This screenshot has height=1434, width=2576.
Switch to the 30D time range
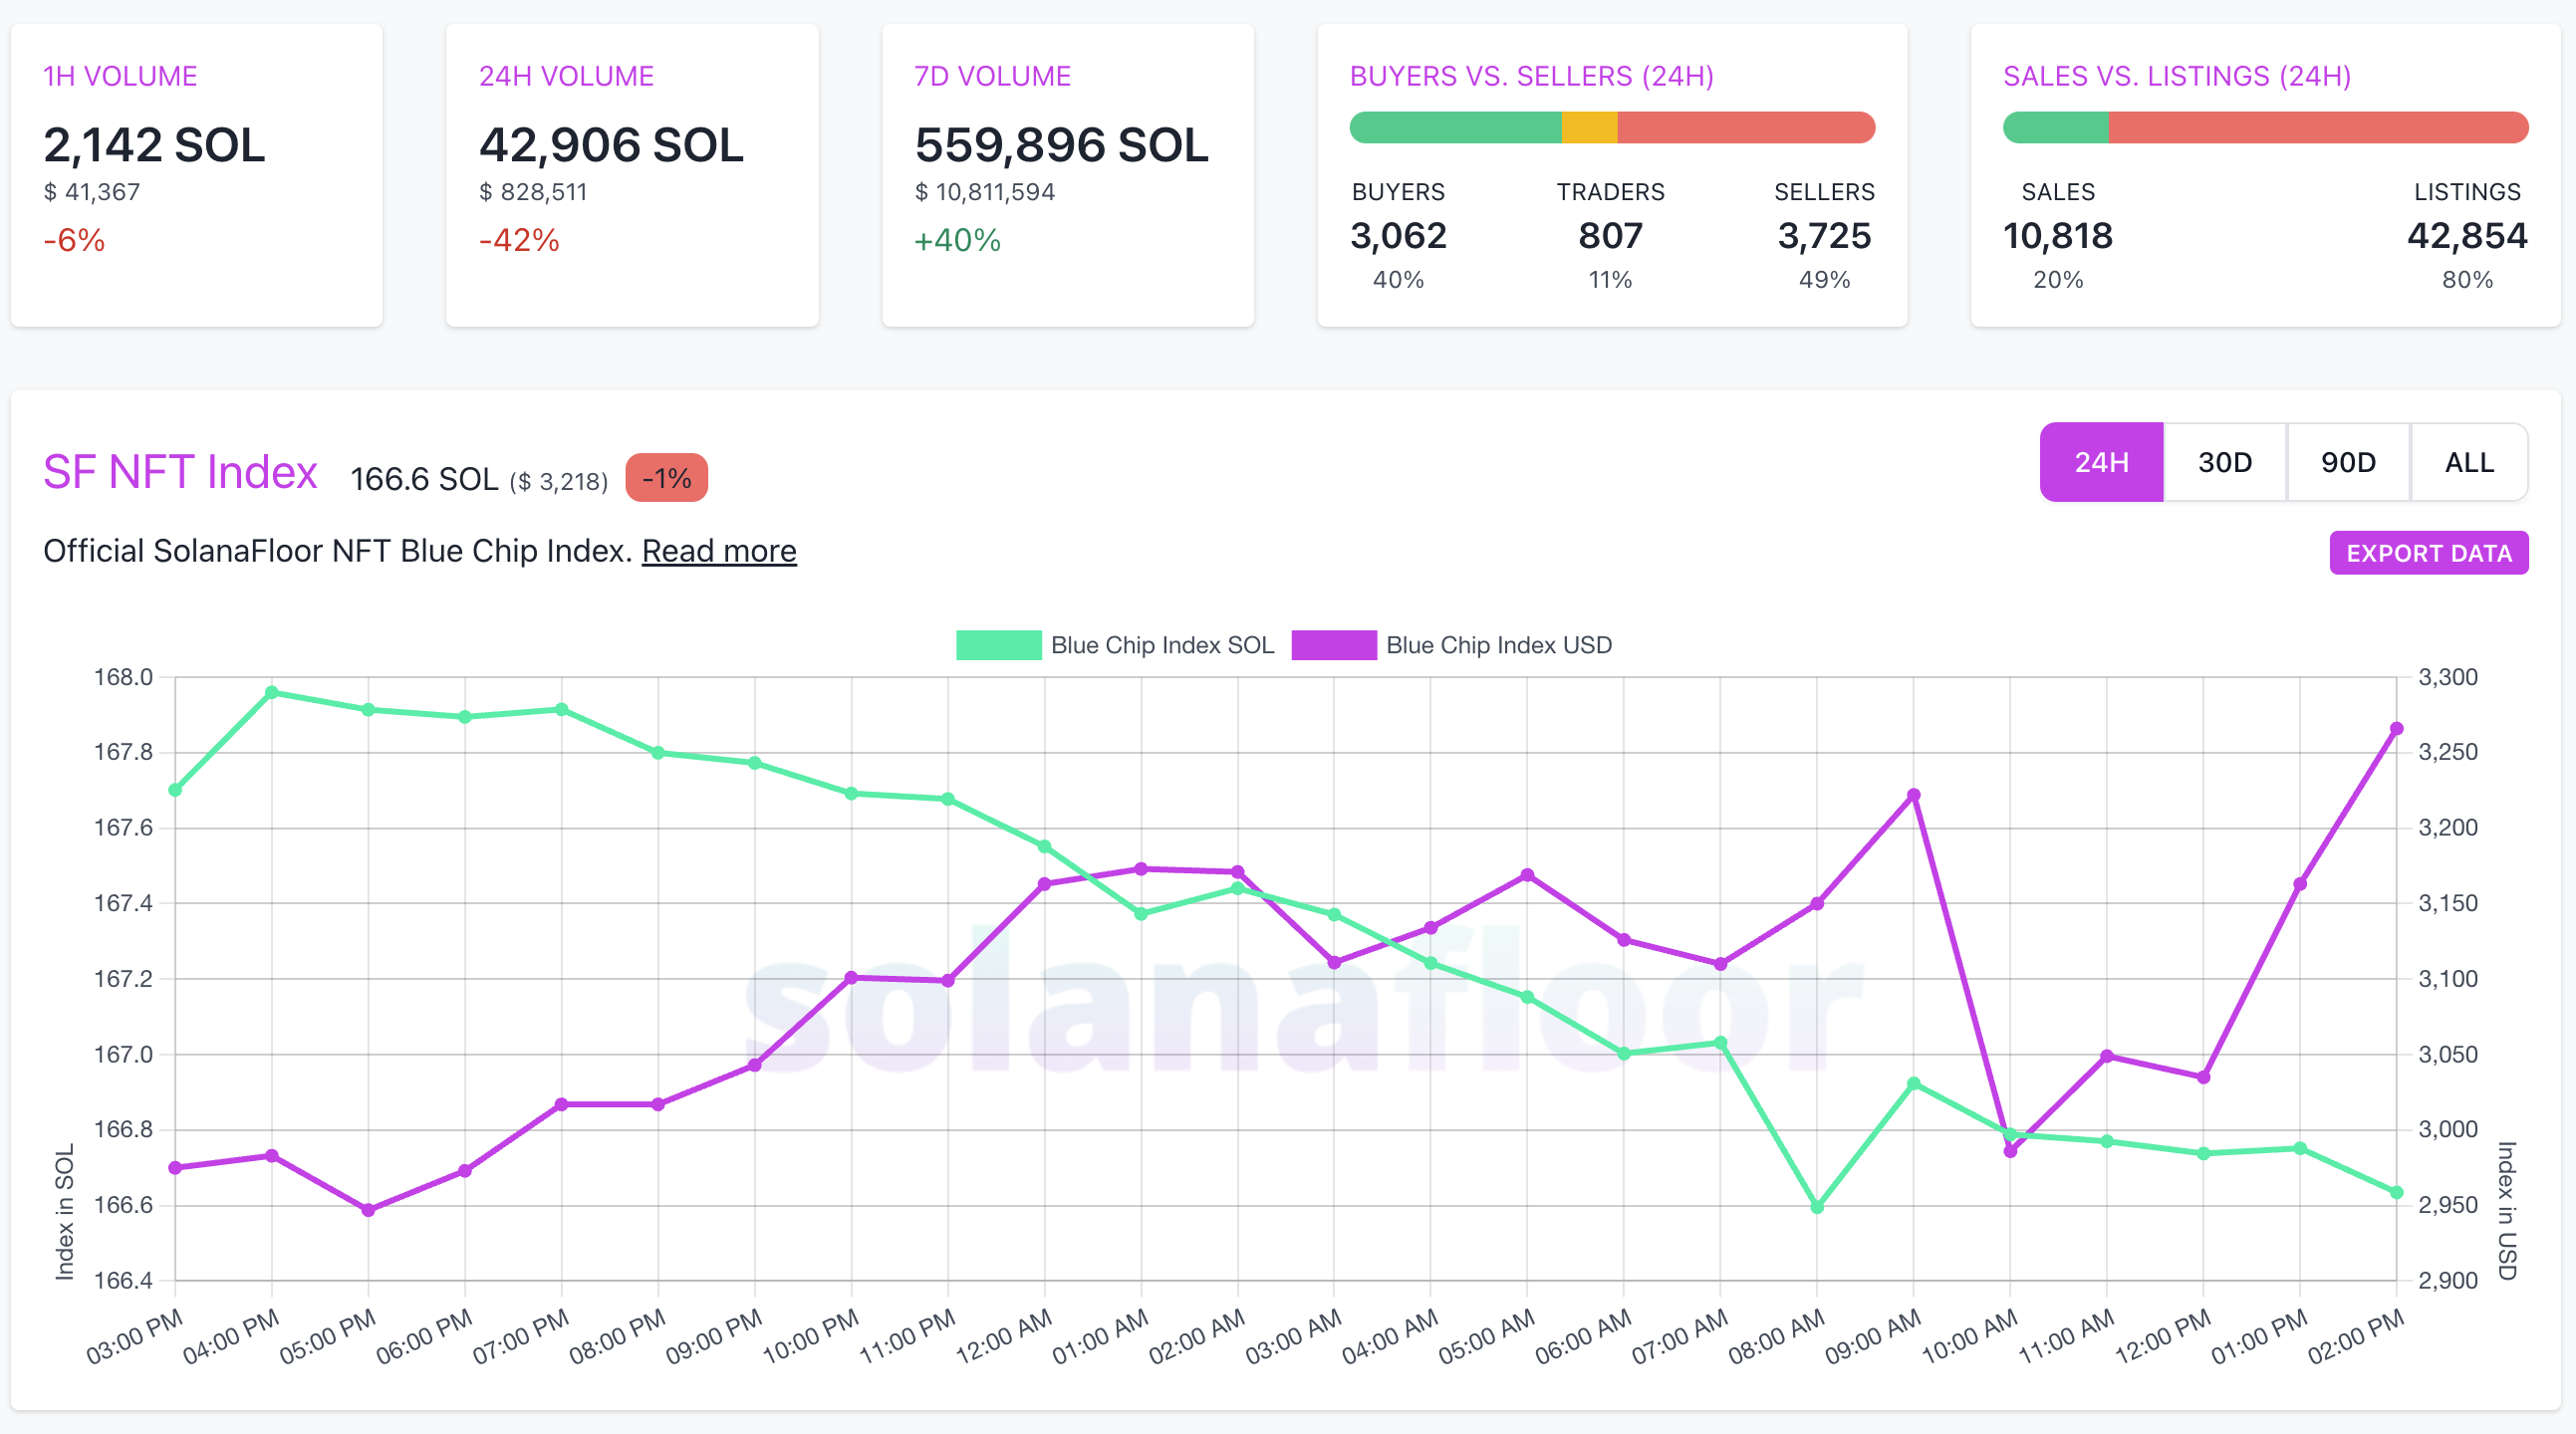pyautogui.click(x=2224, y=462)
